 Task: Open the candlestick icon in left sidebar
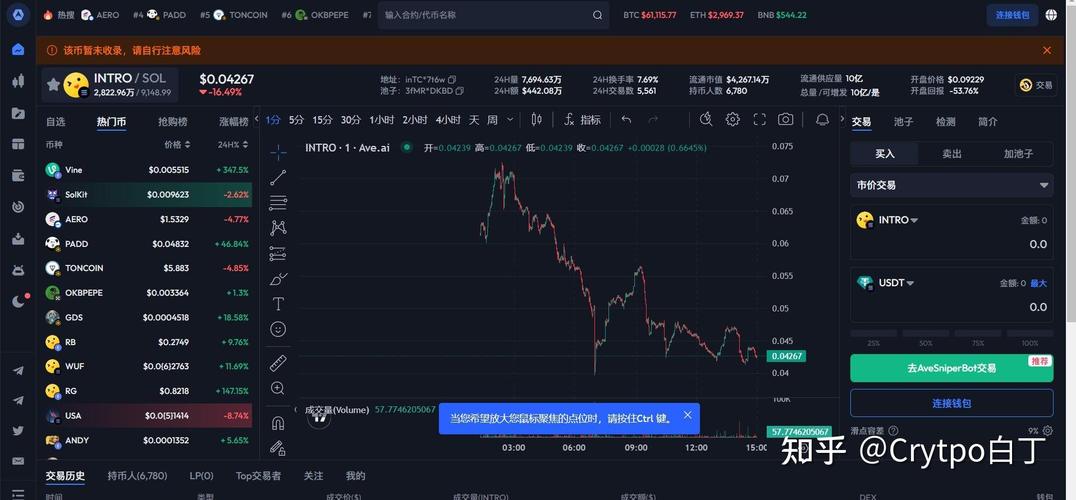click(18, 81)
